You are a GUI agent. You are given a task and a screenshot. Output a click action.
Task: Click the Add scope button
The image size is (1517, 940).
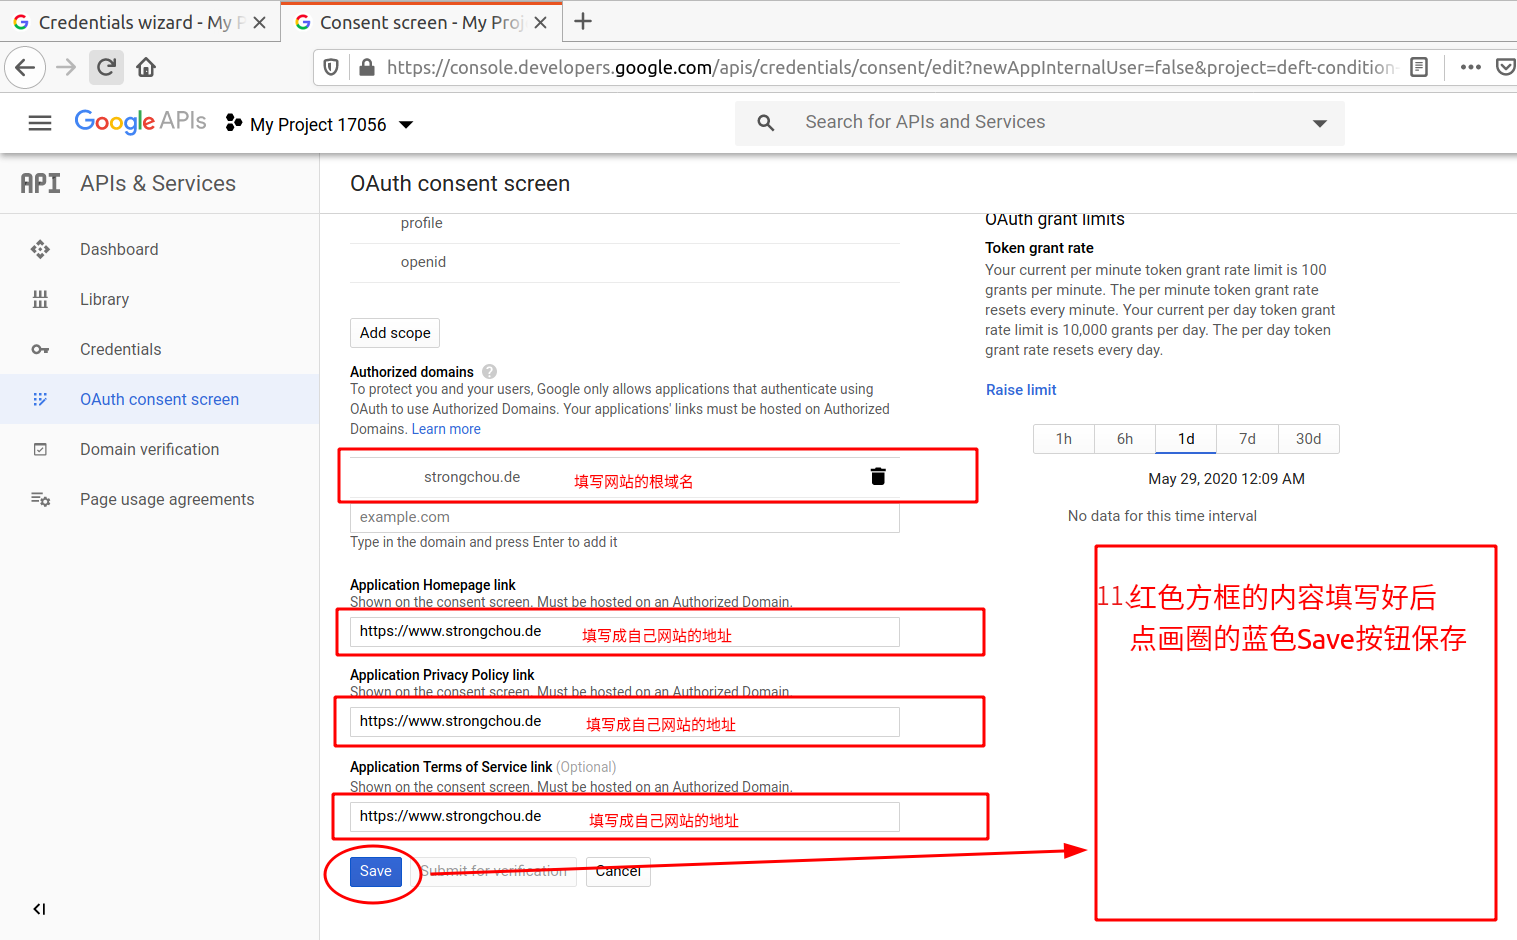click(x=395, y=333)
